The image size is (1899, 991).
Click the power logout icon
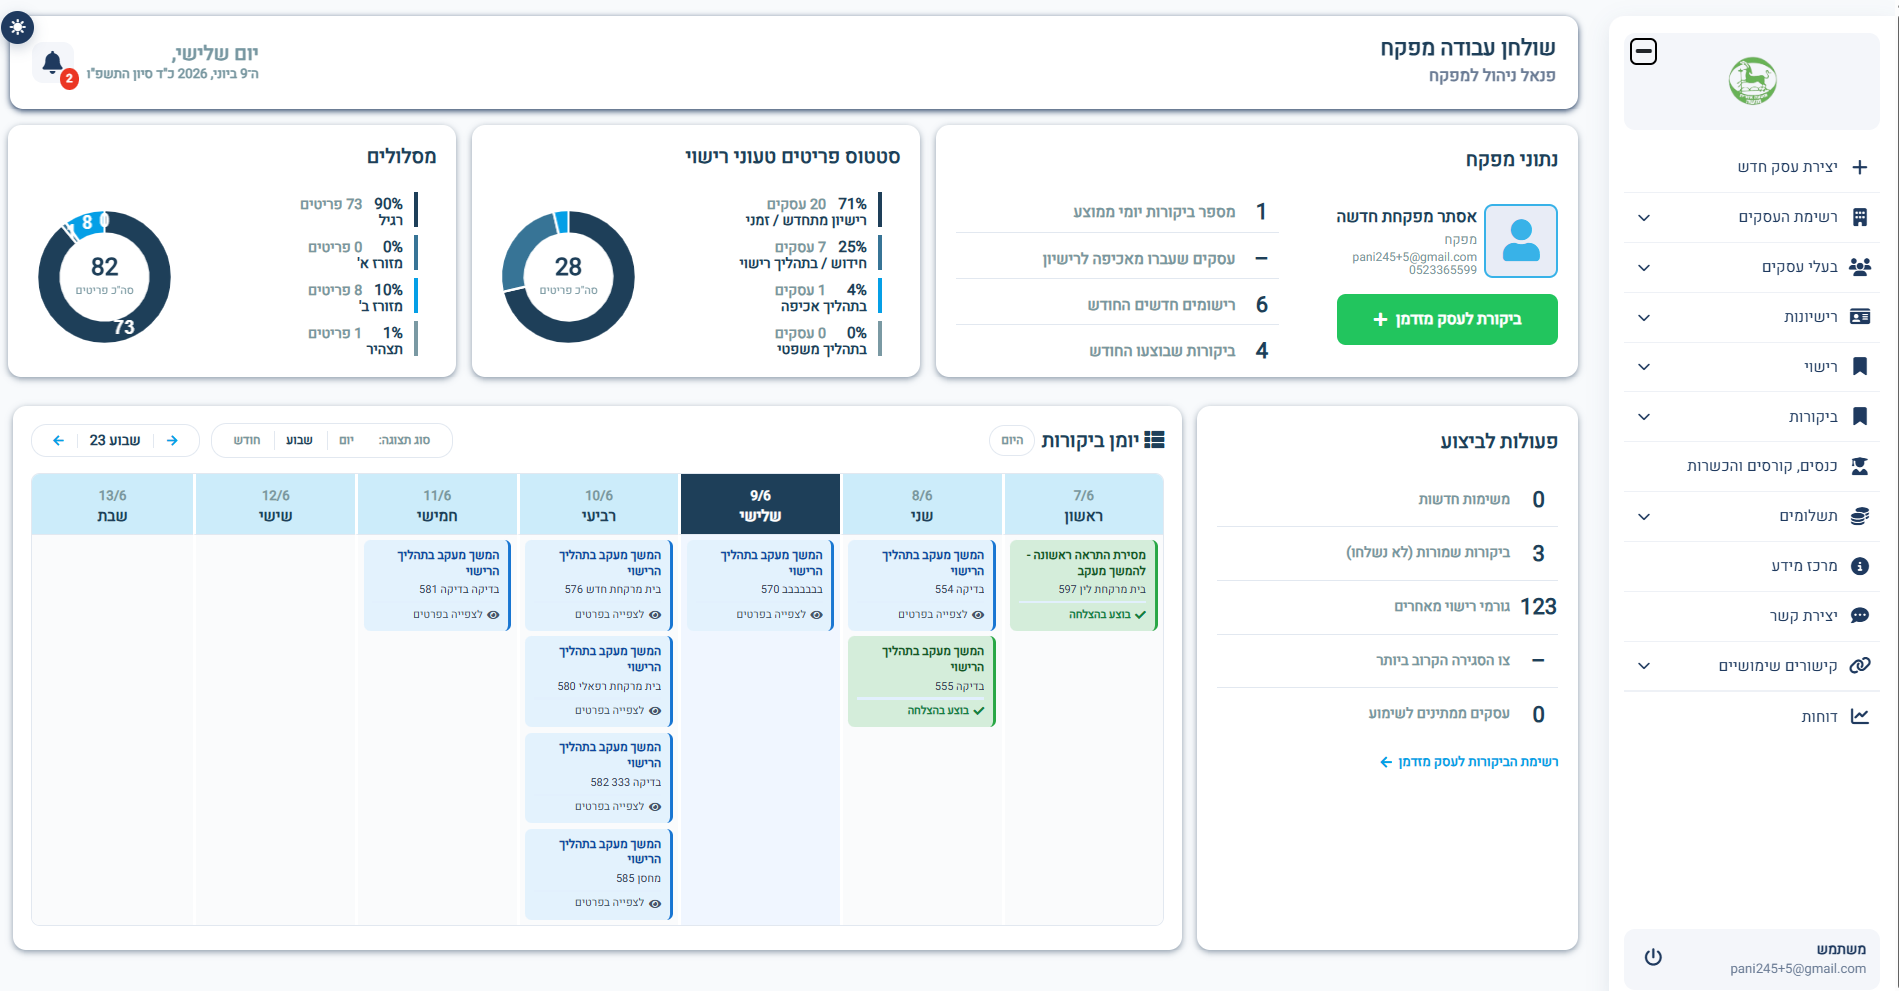pyautogui.click(x=1653, y=957)
